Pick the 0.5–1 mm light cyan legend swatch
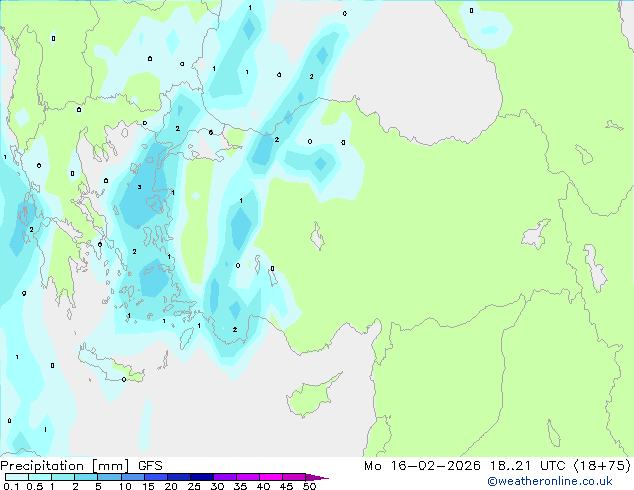Screen dimensions: 634x490 pyautogui.click(x=40, y=477)
